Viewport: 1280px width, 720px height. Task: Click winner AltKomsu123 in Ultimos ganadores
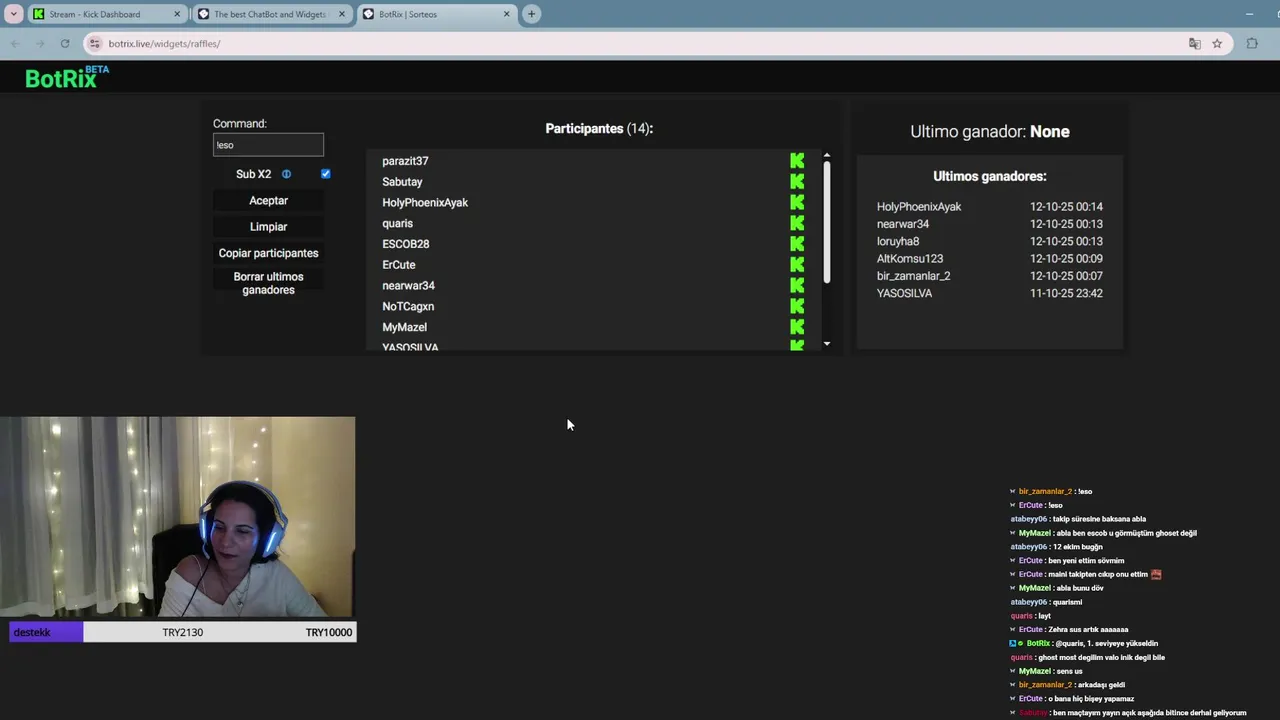pos(910,259)
